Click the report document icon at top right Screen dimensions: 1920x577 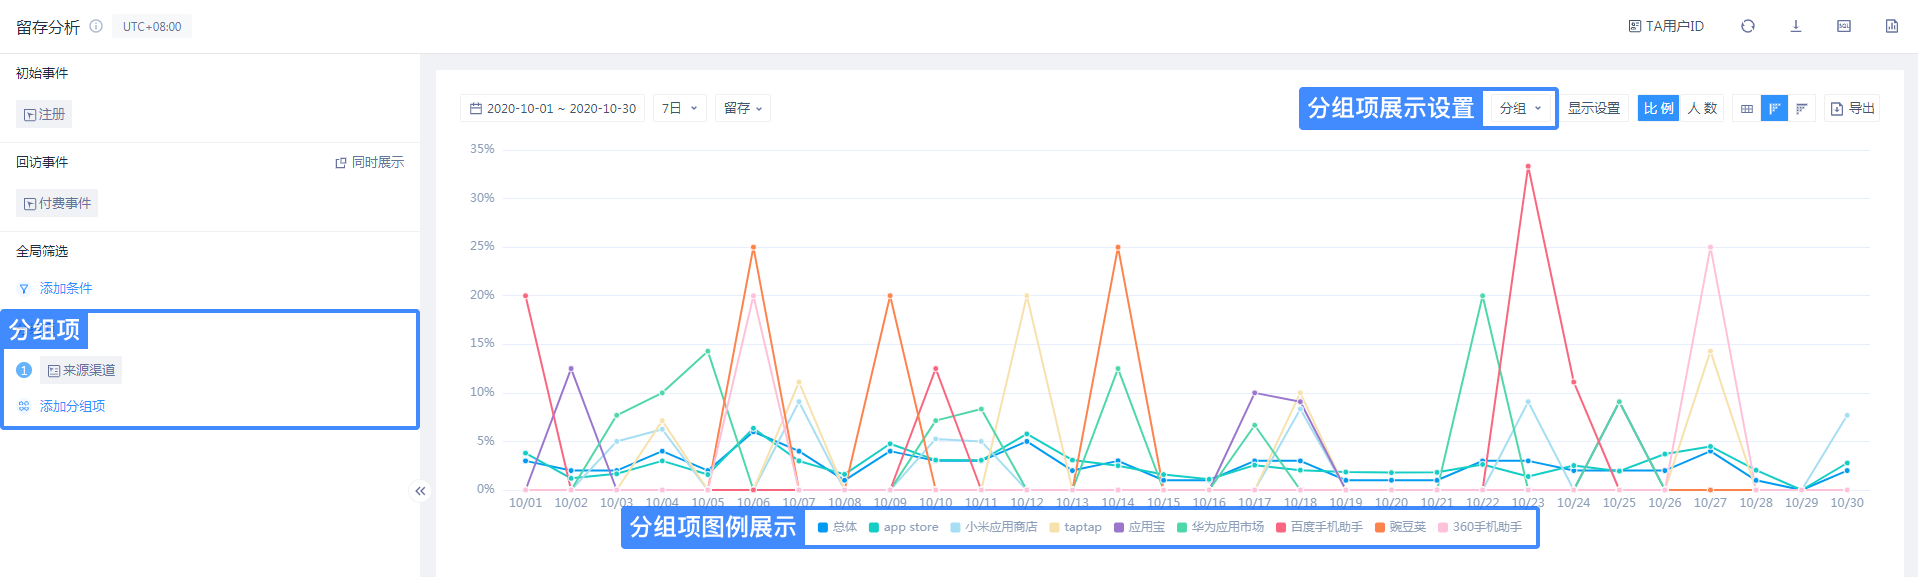tap(1891, 26)
